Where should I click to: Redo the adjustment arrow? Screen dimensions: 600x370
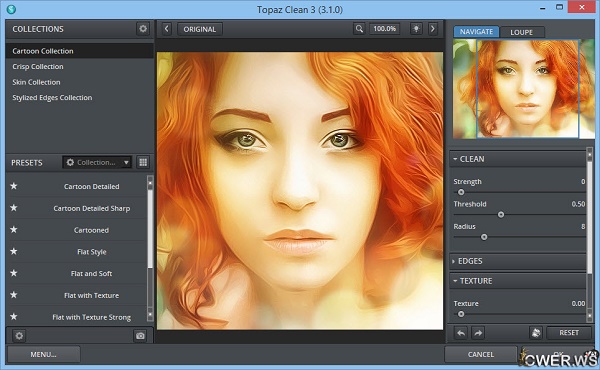click(478, 333)
